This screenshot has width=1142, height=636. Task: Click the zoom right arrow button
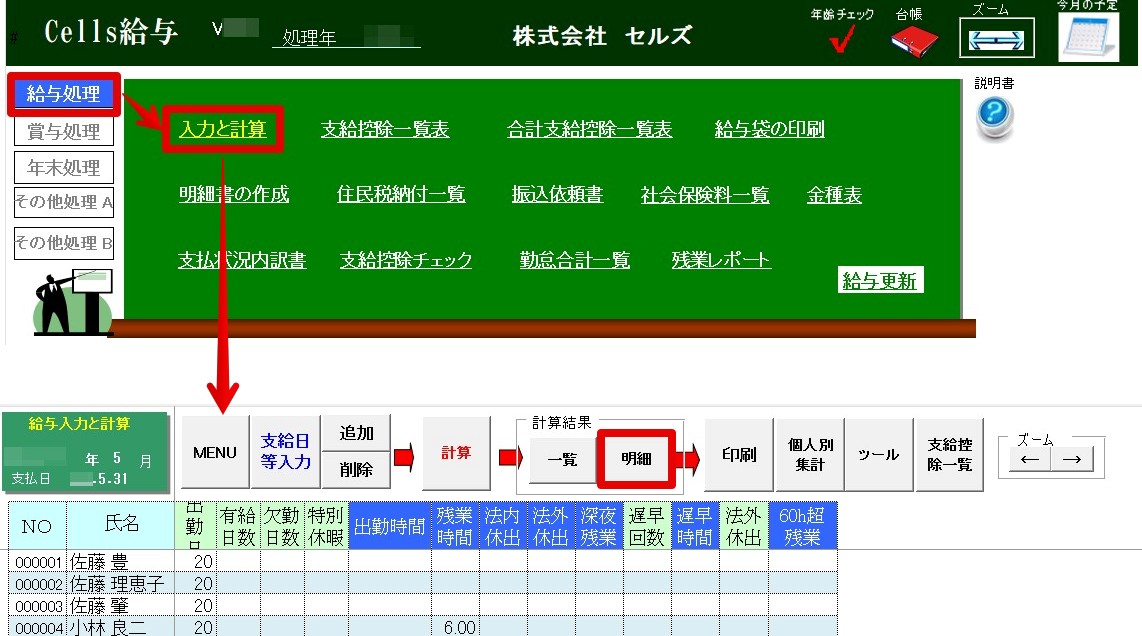1071,460
